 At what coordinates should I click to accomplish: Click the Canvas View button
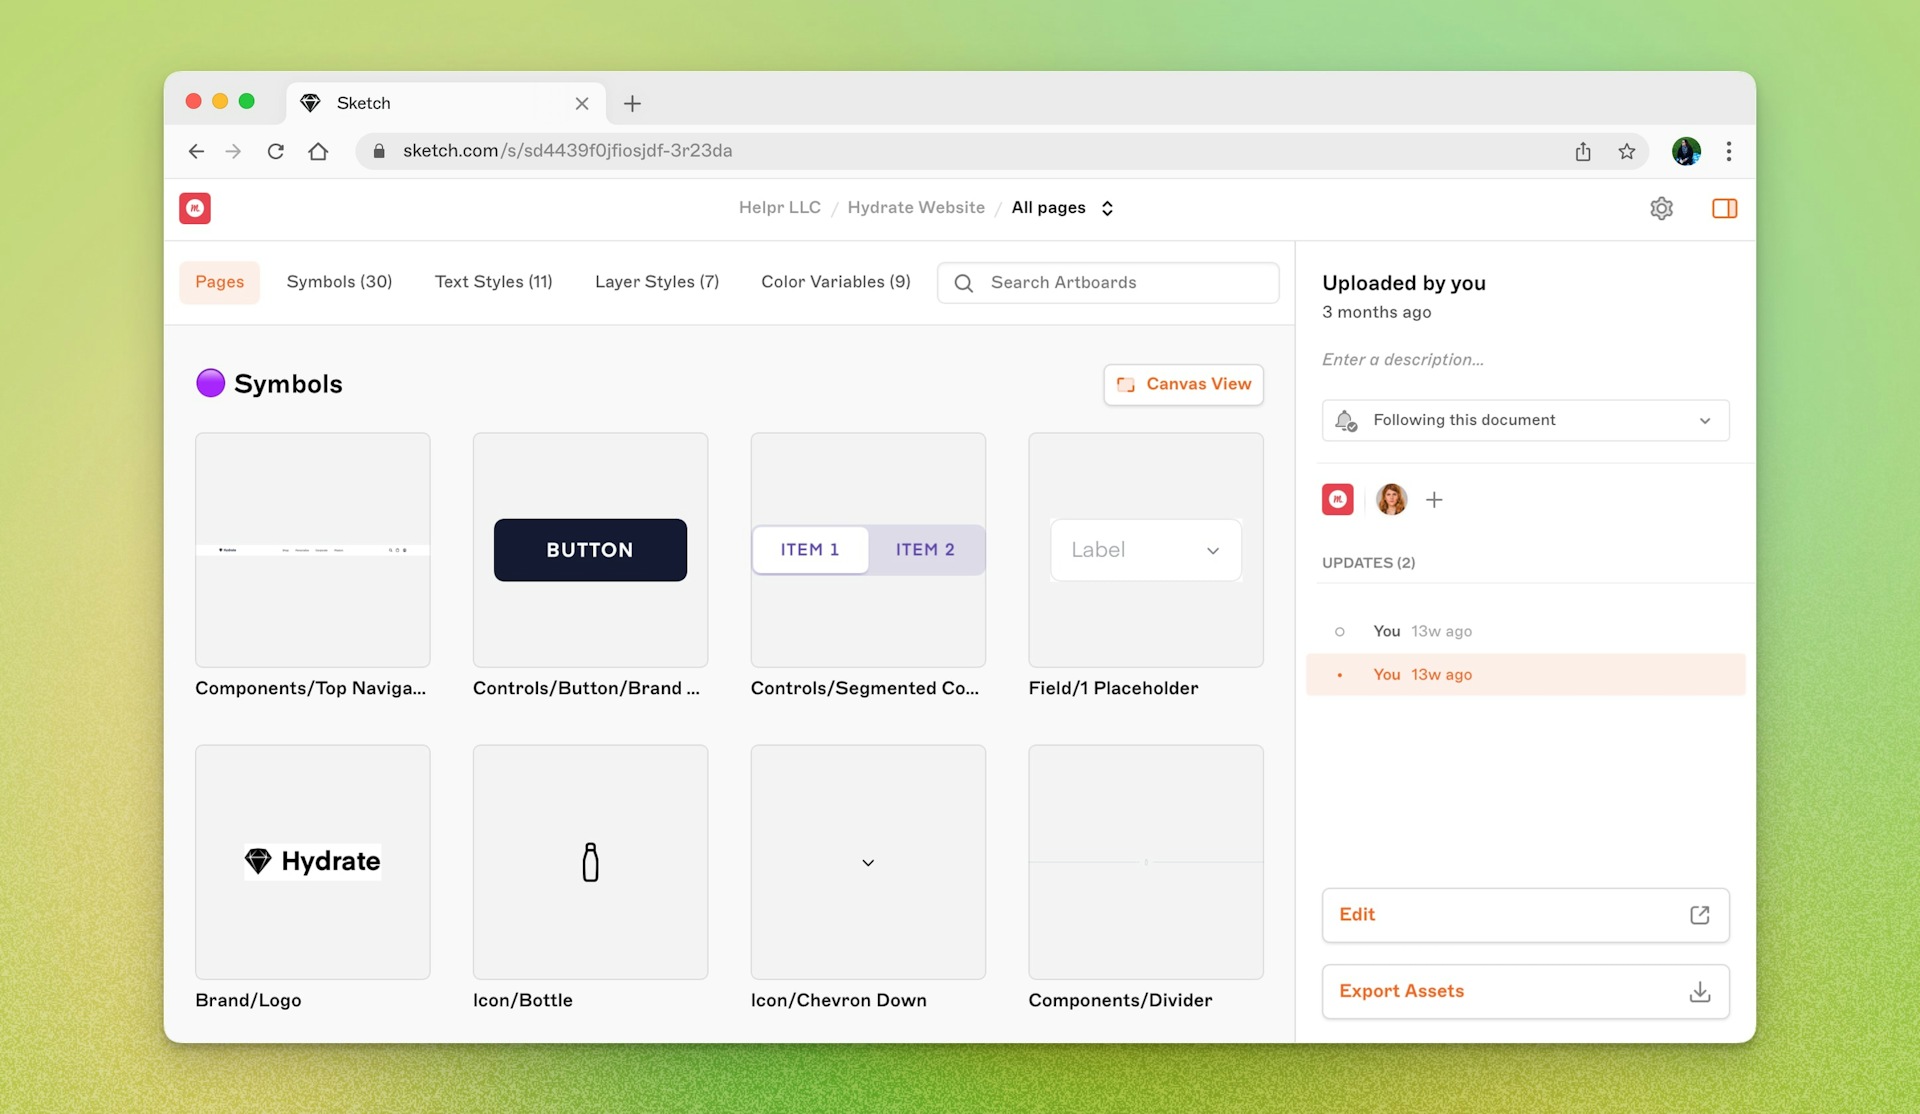point(1183,384)
